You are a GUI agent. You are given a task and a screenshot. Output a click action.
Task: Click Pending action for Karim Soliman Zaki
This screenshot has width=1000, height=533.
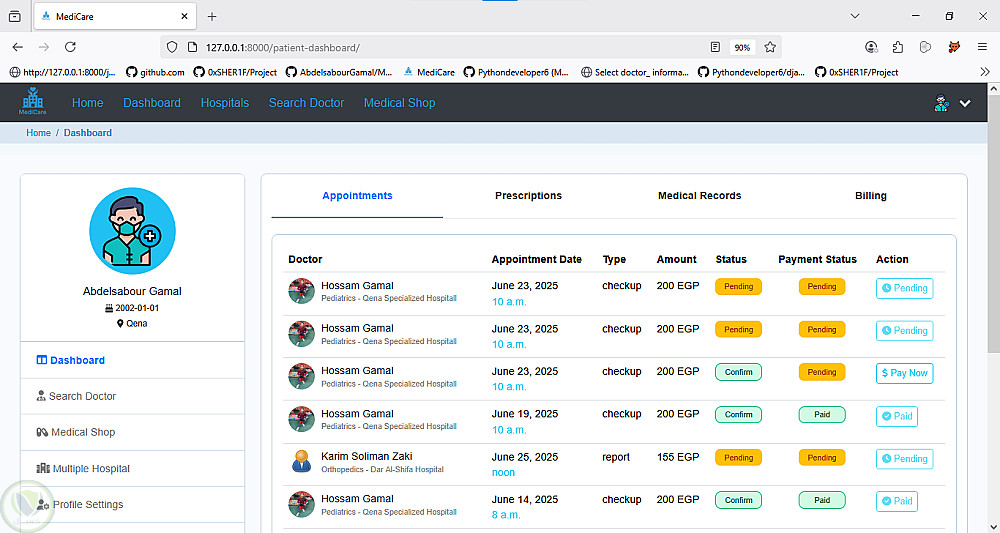904,458
